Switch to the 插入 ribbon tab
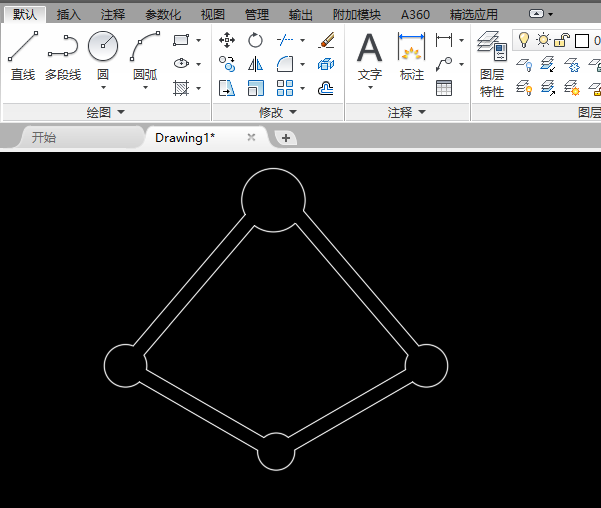The width and height of the screenshot is (601, 508). click(69, 15)
